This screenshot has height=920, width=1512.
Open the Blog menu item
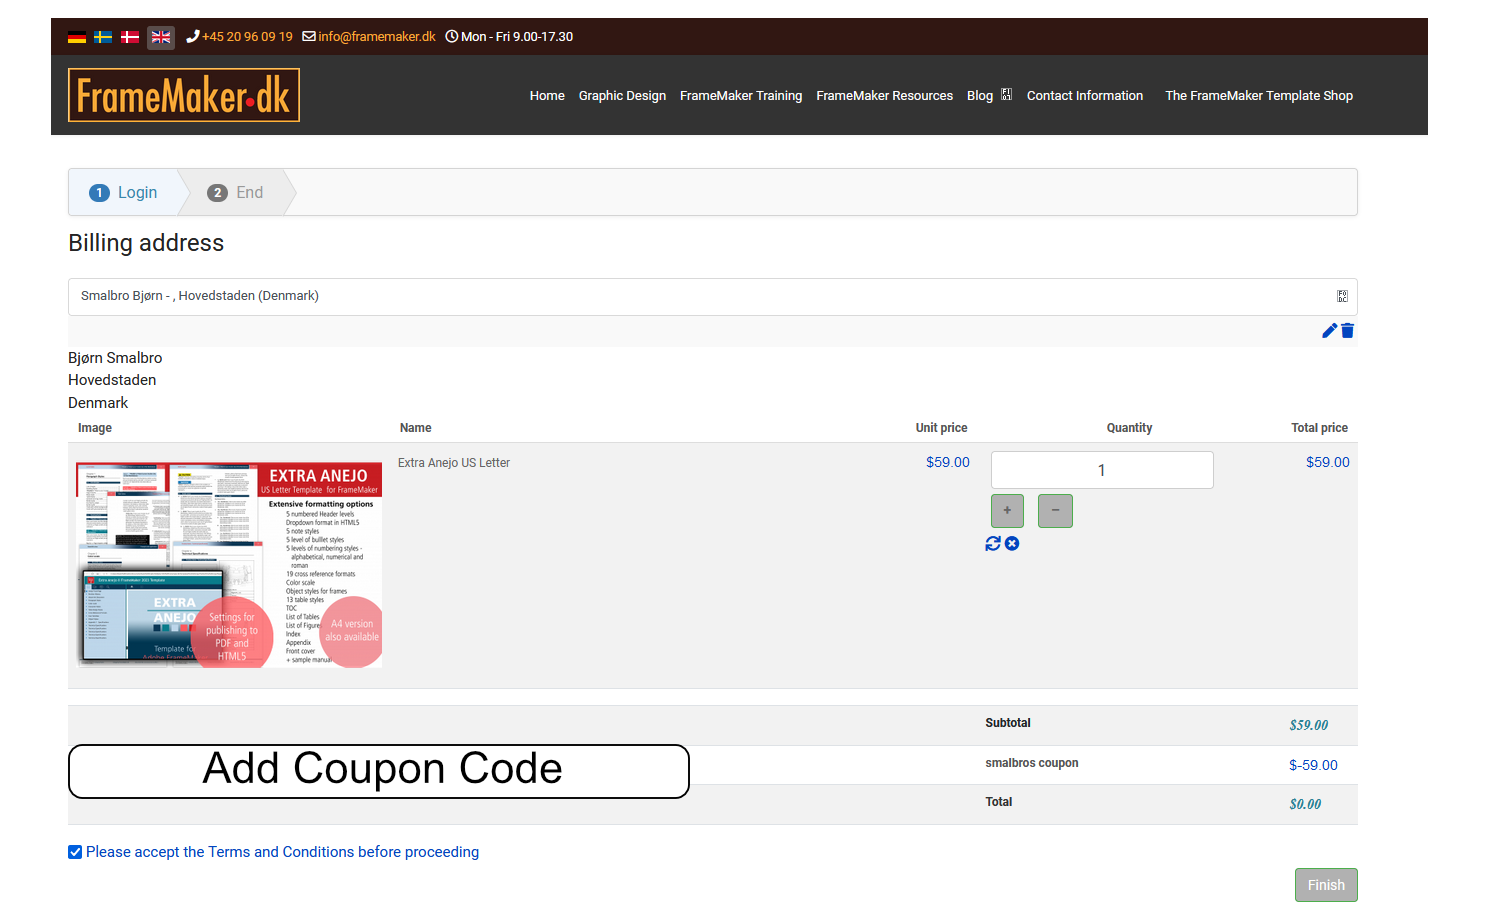980,96
